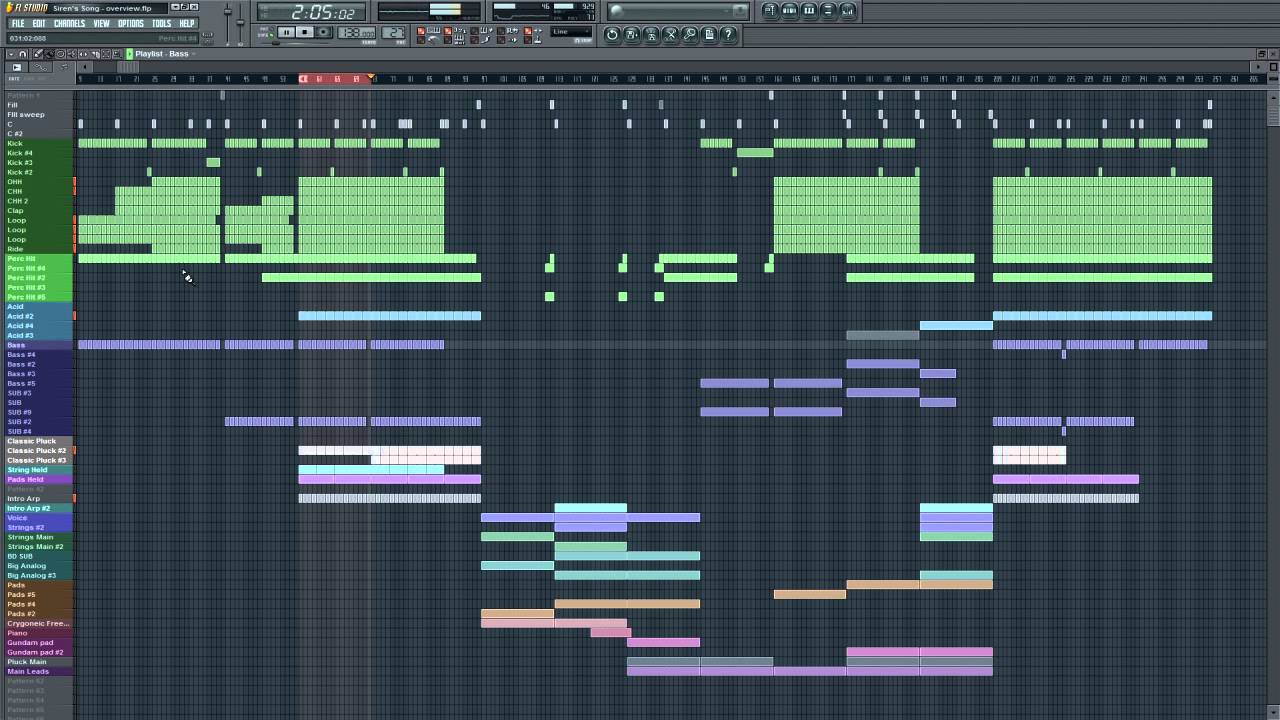The image size is (1280, 720).
Task: Open the playlist options menu arrow
Action: [11, 54]
